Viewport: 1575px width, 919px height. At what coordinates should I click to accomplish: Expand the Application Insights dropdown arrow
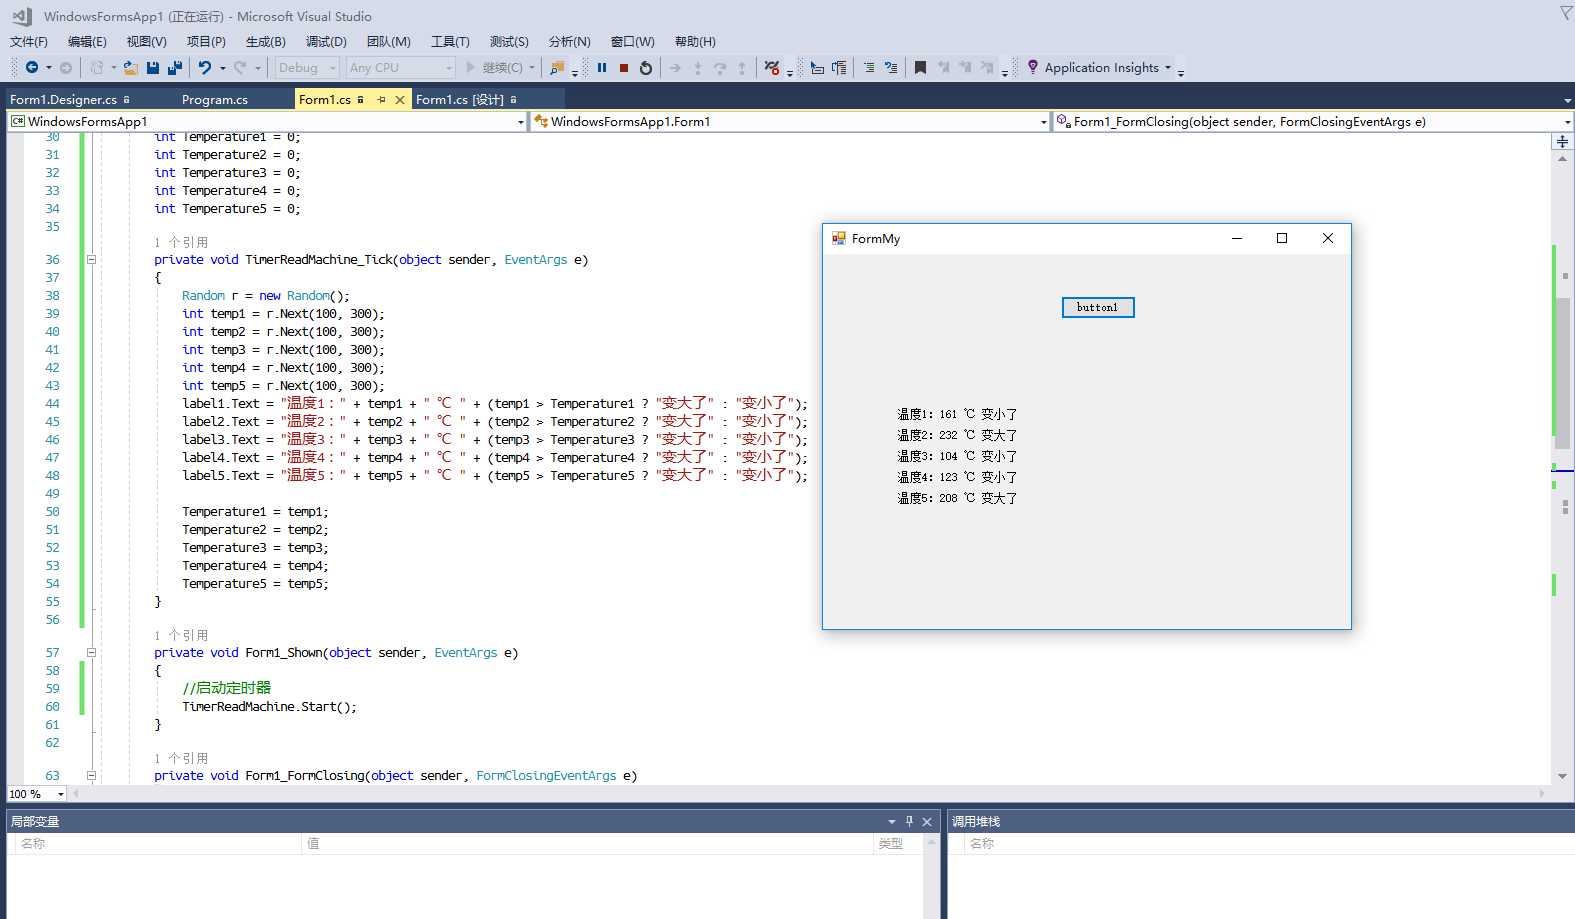[1168, 68]
